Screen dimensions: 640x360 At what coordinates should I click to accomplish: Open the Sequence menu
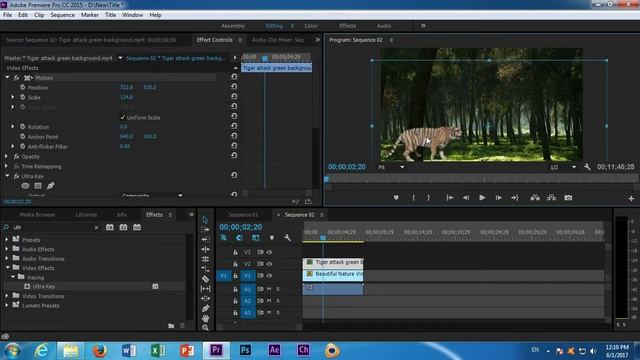pos(62,15)
